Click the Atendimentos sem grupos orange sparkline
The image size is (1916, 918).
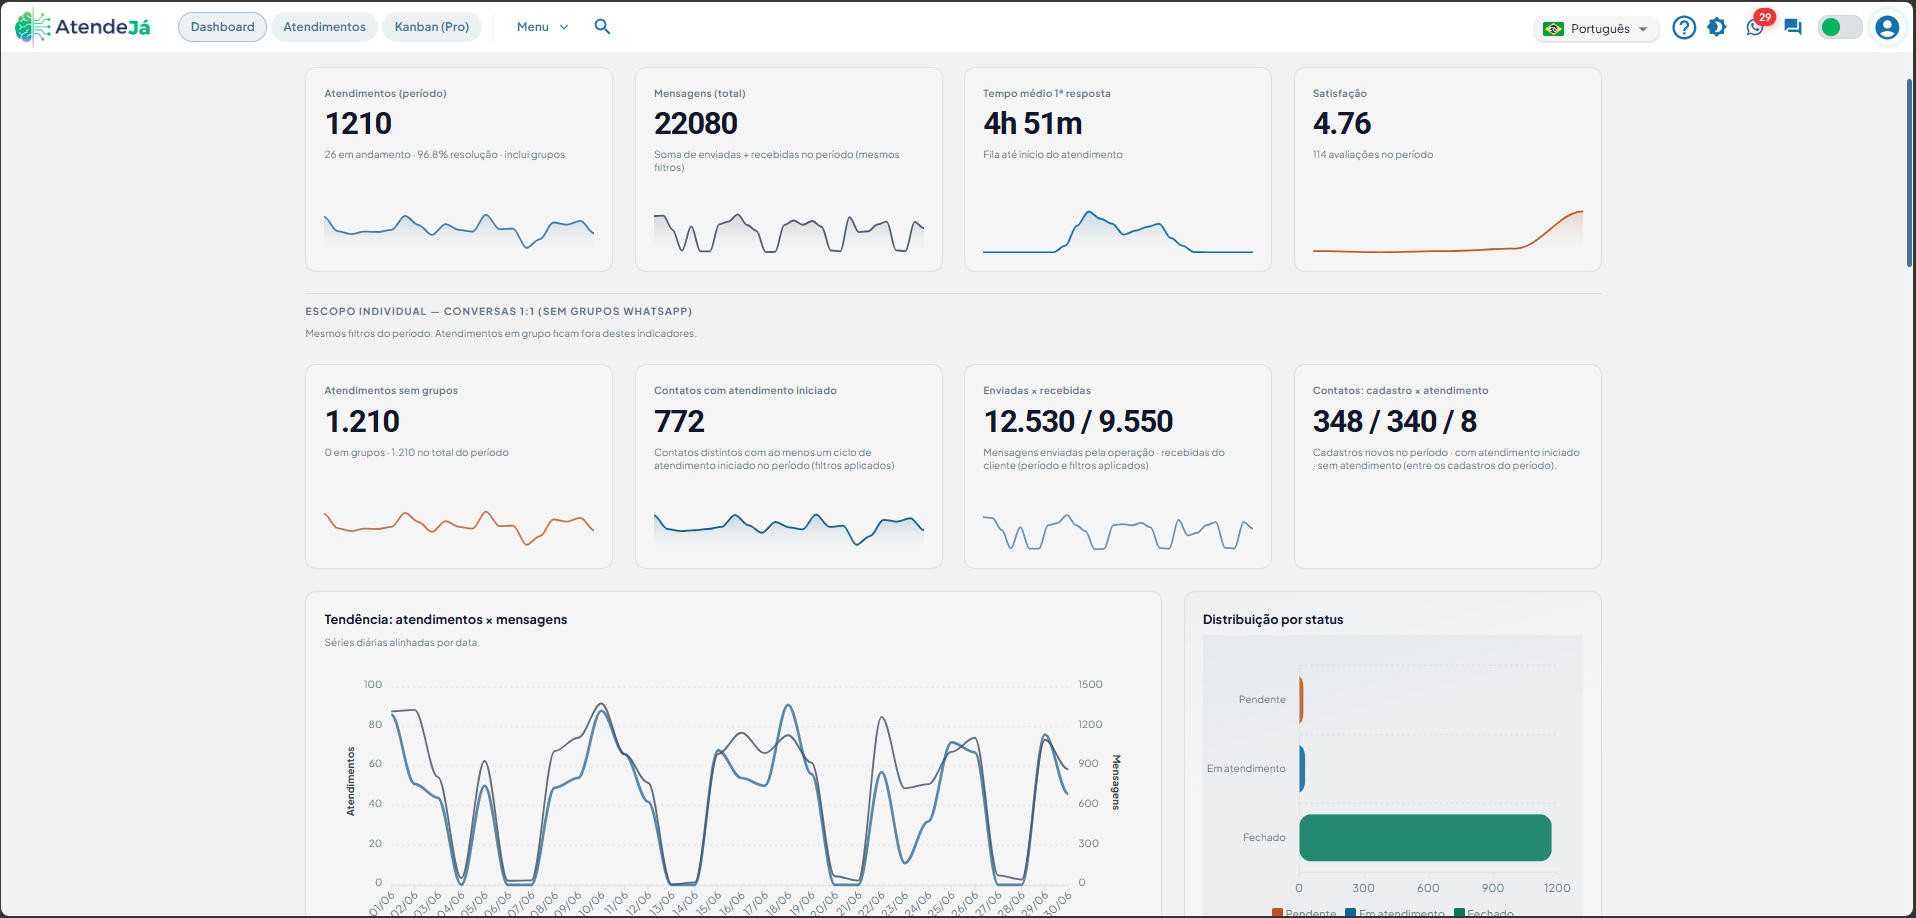click(x=459, y=527)
